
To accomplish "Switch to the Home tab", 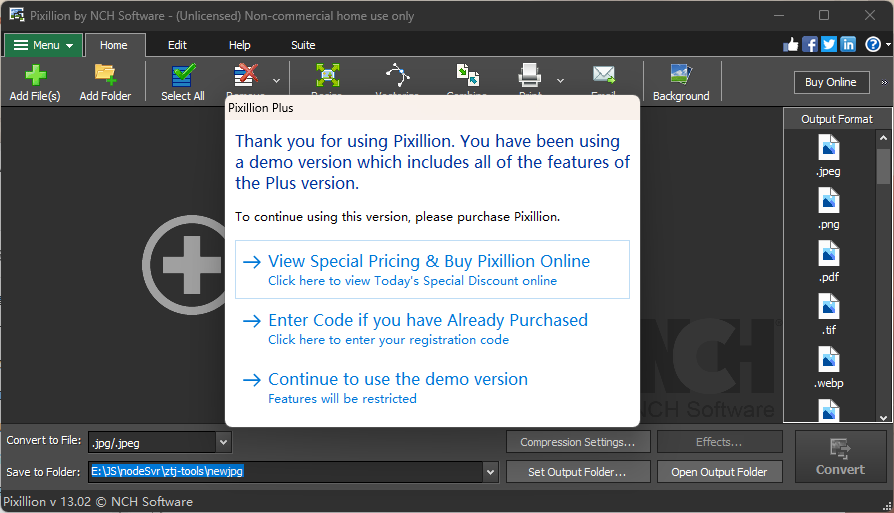I will pos(114,45).
